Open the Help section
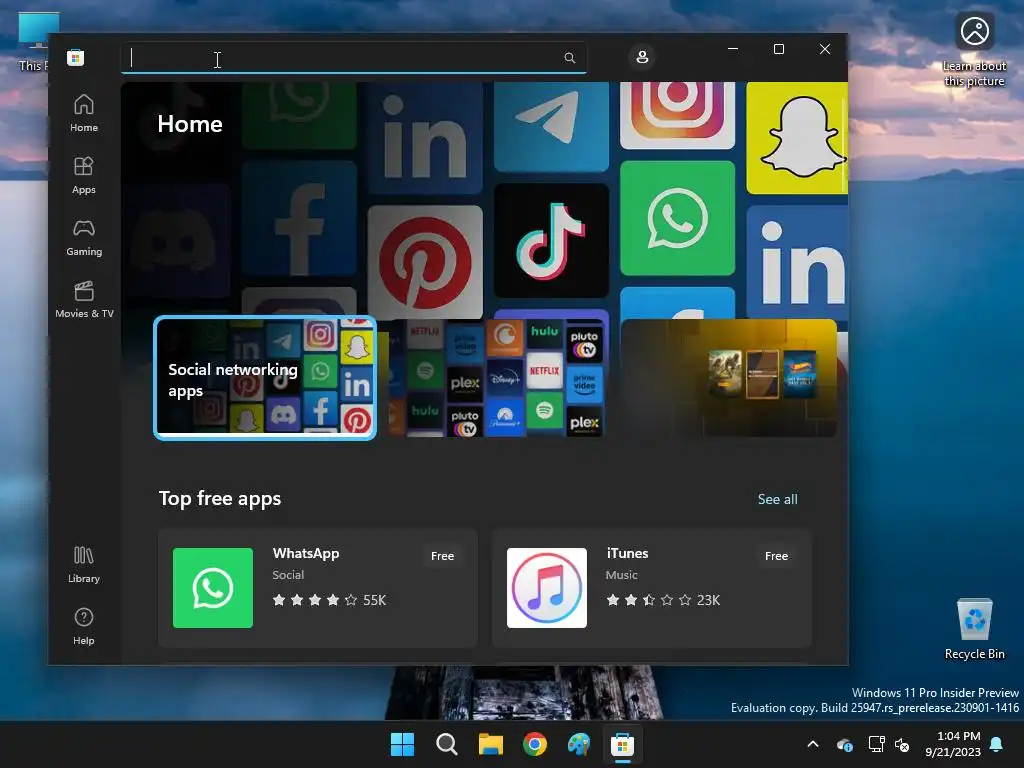1024x768 pixels. [x=84, y=627]
